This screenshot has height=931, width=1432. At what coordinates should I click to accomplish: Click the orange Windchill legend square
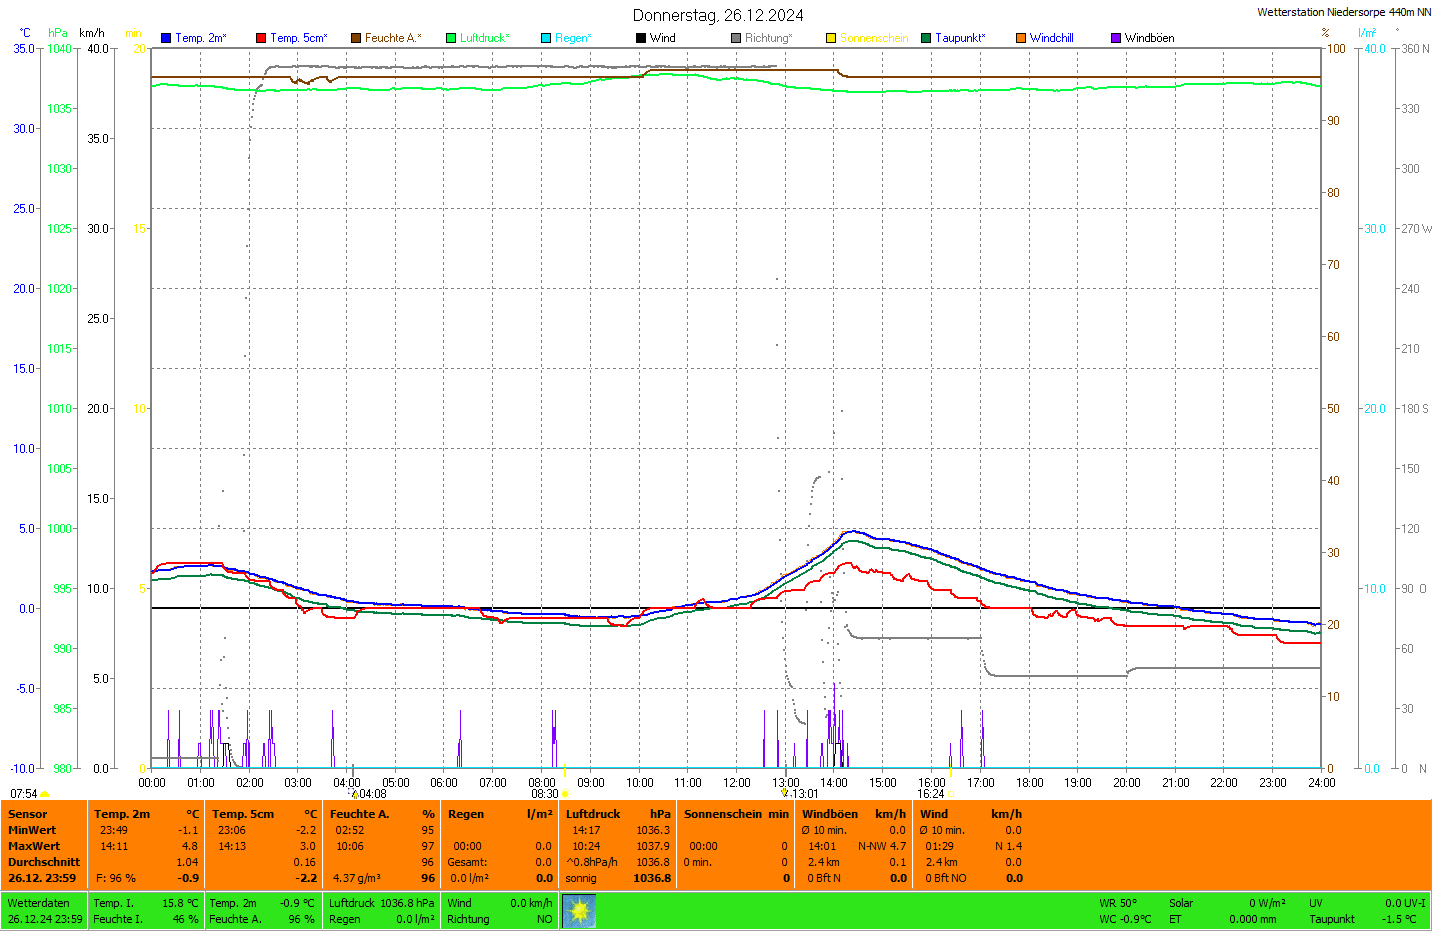click(x=1021, y=38)
